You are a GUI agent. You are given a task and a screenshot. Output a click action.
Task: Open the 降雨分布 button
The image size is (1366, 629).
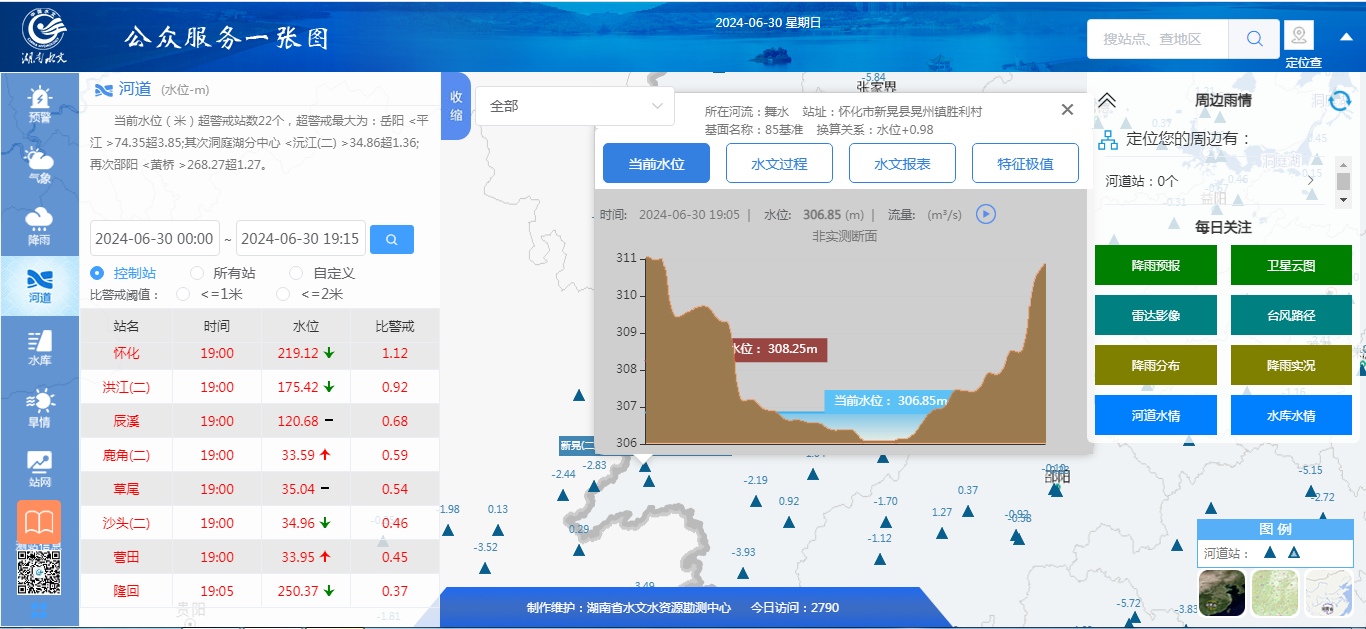coord(1156,365)
